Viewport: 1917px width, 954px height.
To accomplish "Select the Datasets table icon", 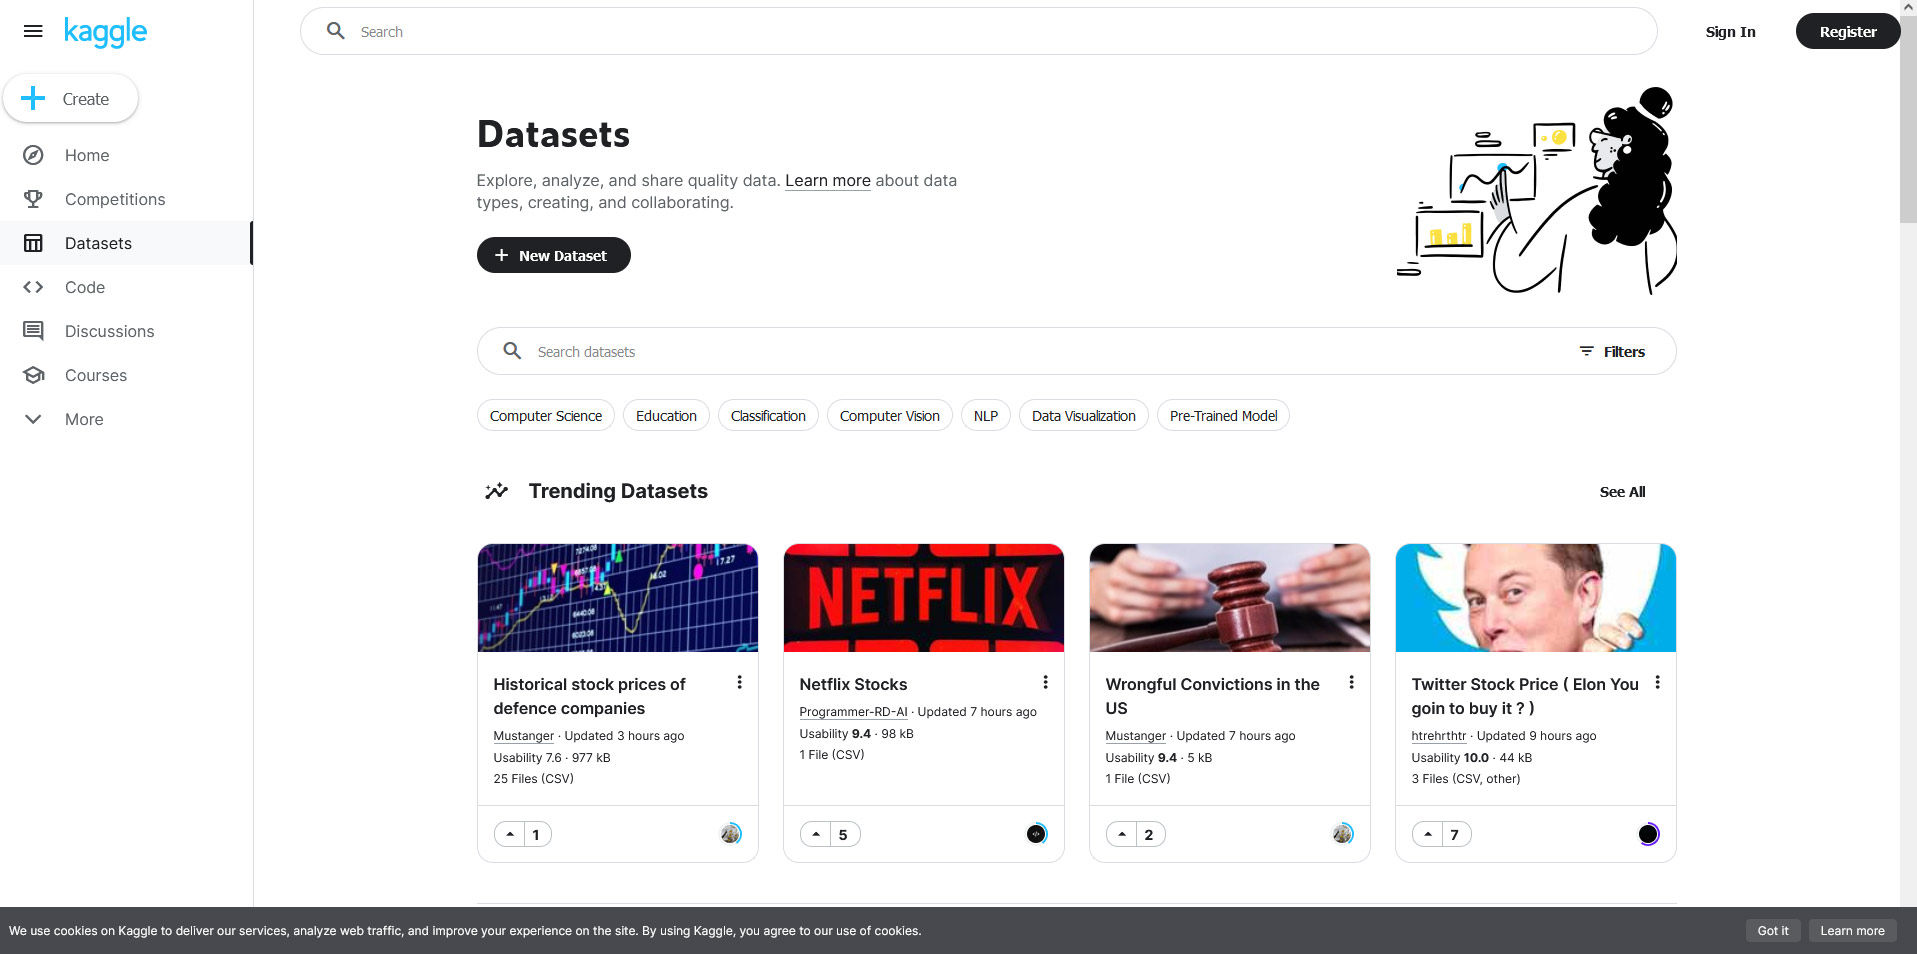I will point(33,243).
